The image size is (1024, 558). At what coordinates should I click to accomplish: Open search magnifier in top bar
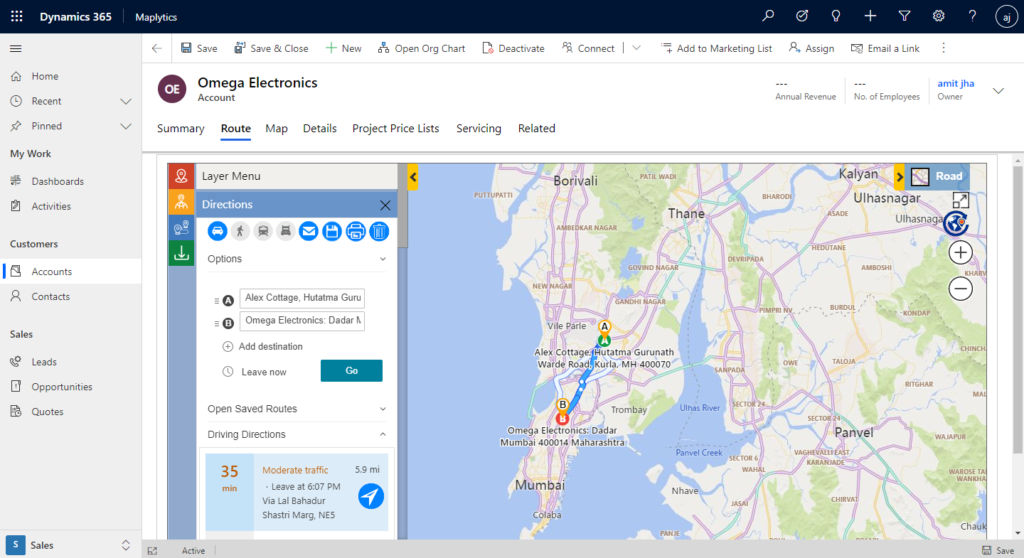[768, 16]
